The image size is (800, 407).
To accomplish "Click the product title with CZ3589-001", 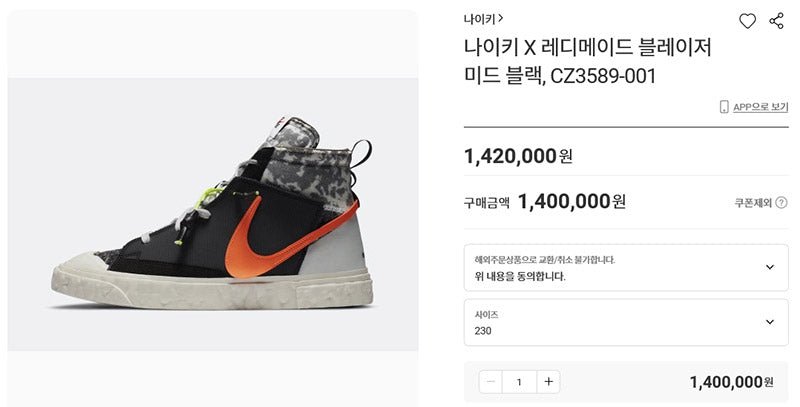I will click(x=587, y=62).
